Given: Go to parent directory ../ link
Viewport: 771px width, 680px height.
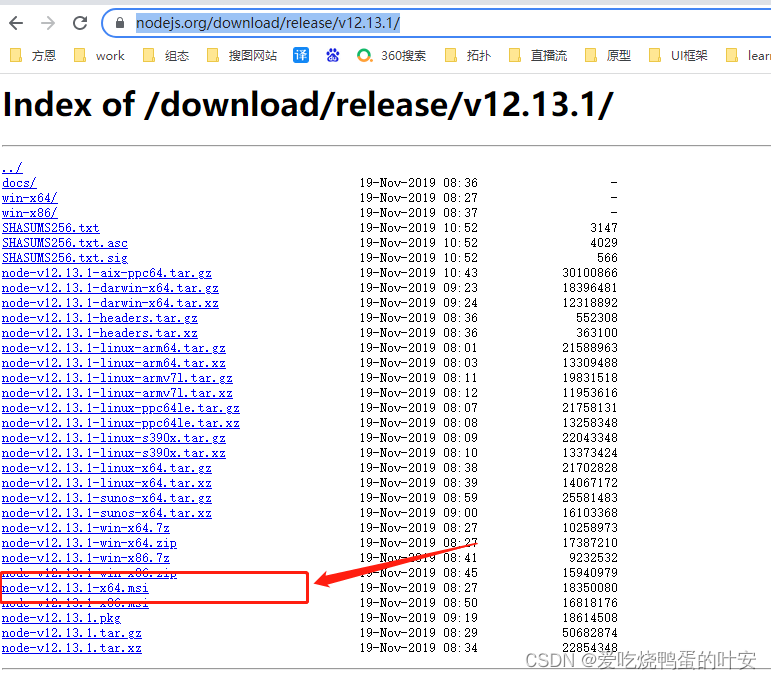Looking at the screenshot, I should pyautogui.click(x=12, y=168).
